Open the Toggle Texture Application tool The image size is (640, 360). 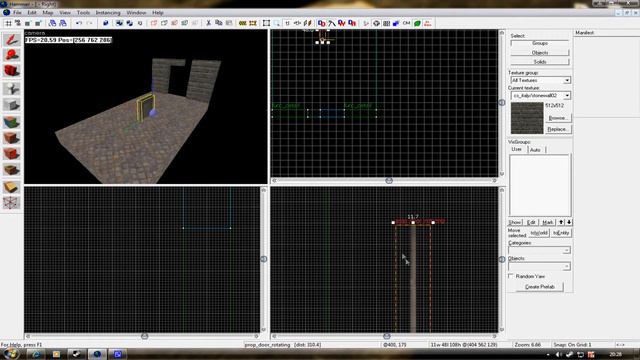click(x=11, y=122)
